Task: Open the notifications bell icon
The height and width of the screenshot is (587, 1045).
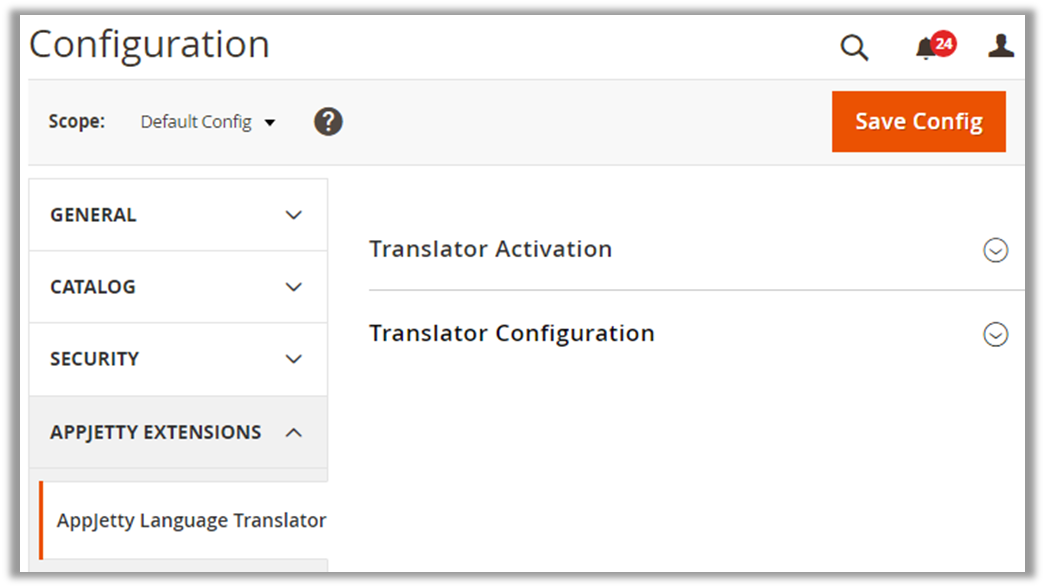Action: pyautogui.click(x=926, y=48)
